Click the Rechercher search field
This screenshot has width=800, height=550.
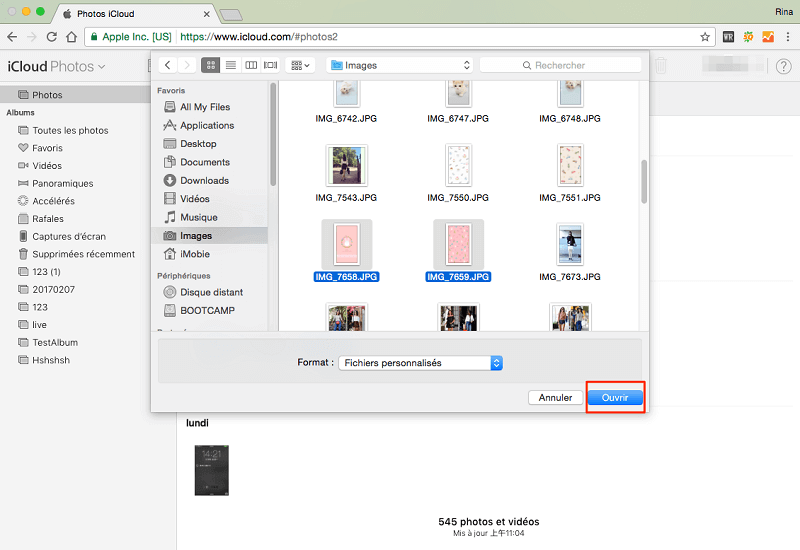[x=560, y=65]
